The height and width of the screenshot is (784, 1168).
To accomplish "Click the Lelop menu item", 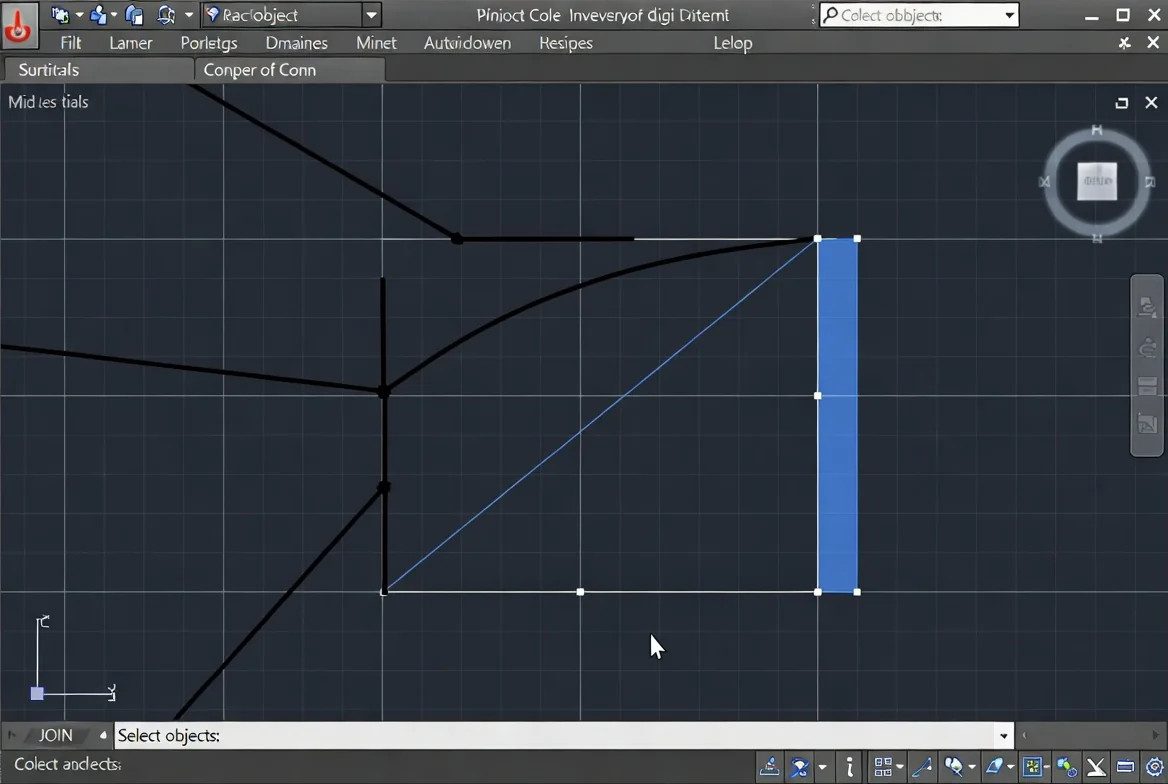I will click(x=733, y=43).
